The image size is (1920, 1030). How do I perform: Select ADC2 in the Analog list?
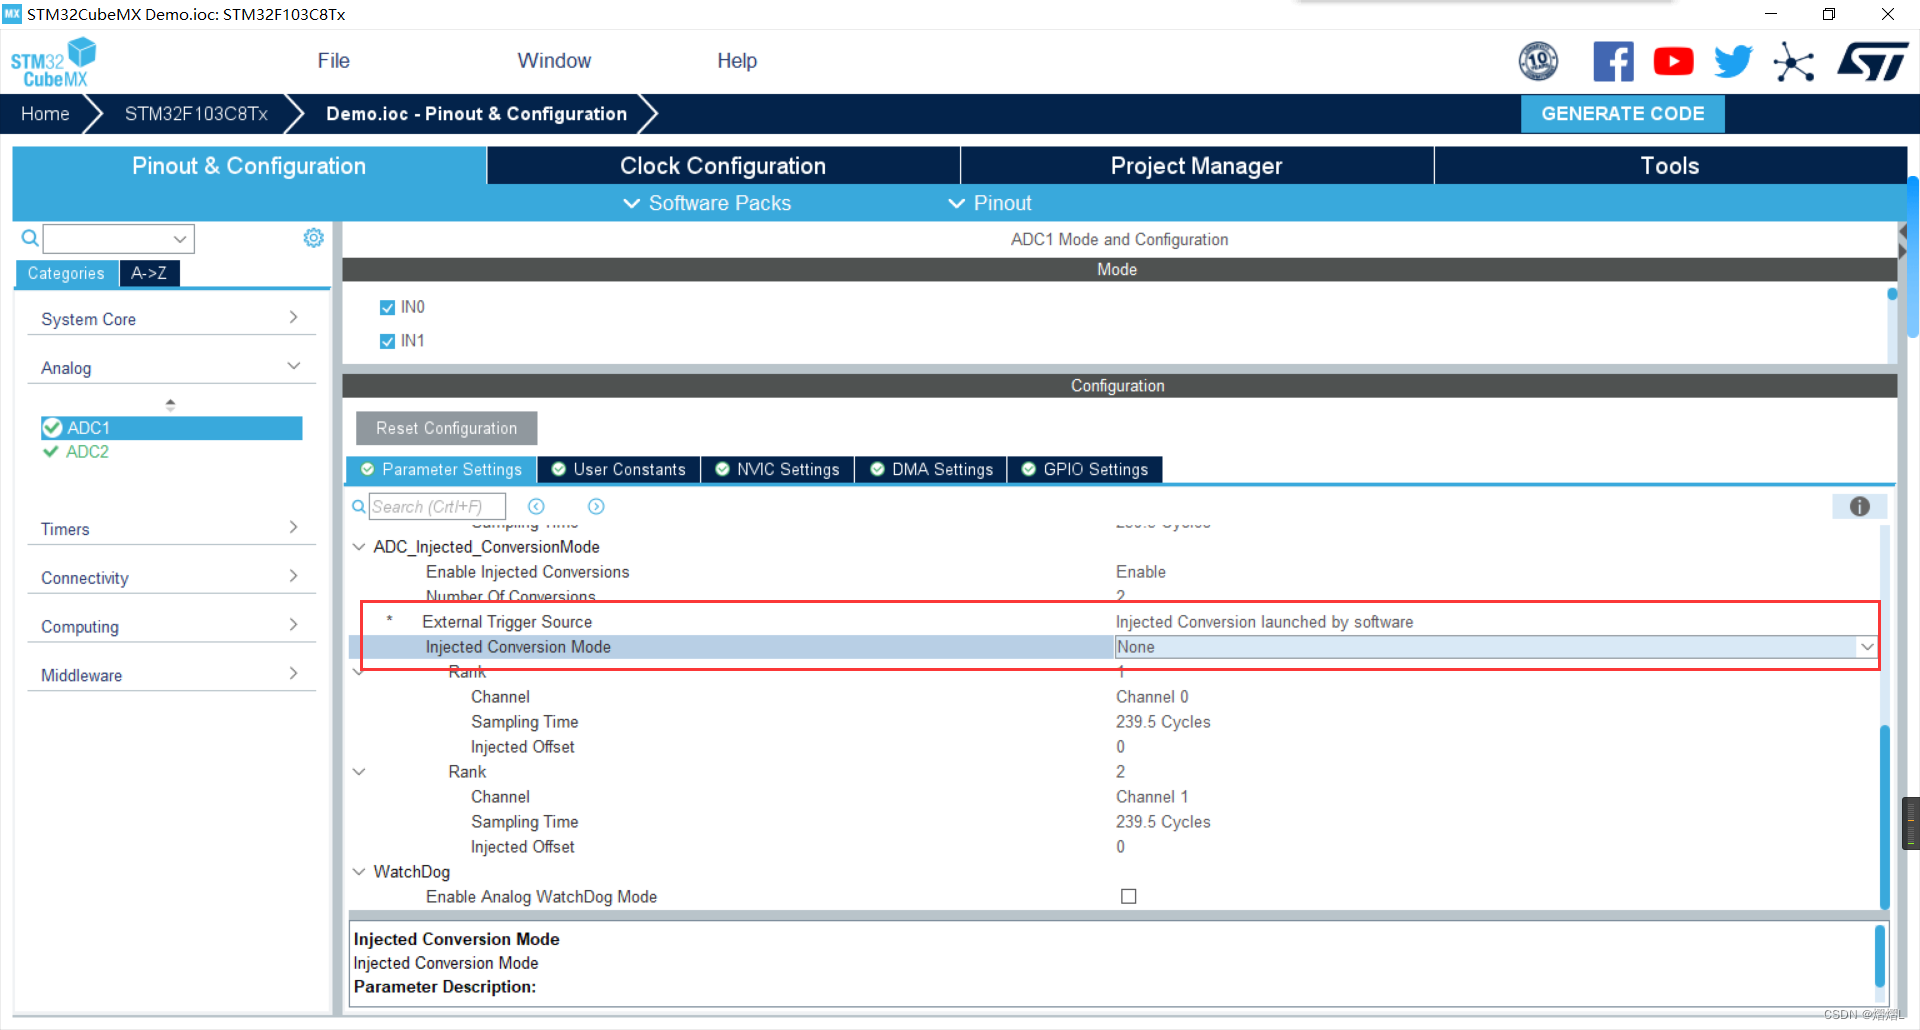click(87, 452)
